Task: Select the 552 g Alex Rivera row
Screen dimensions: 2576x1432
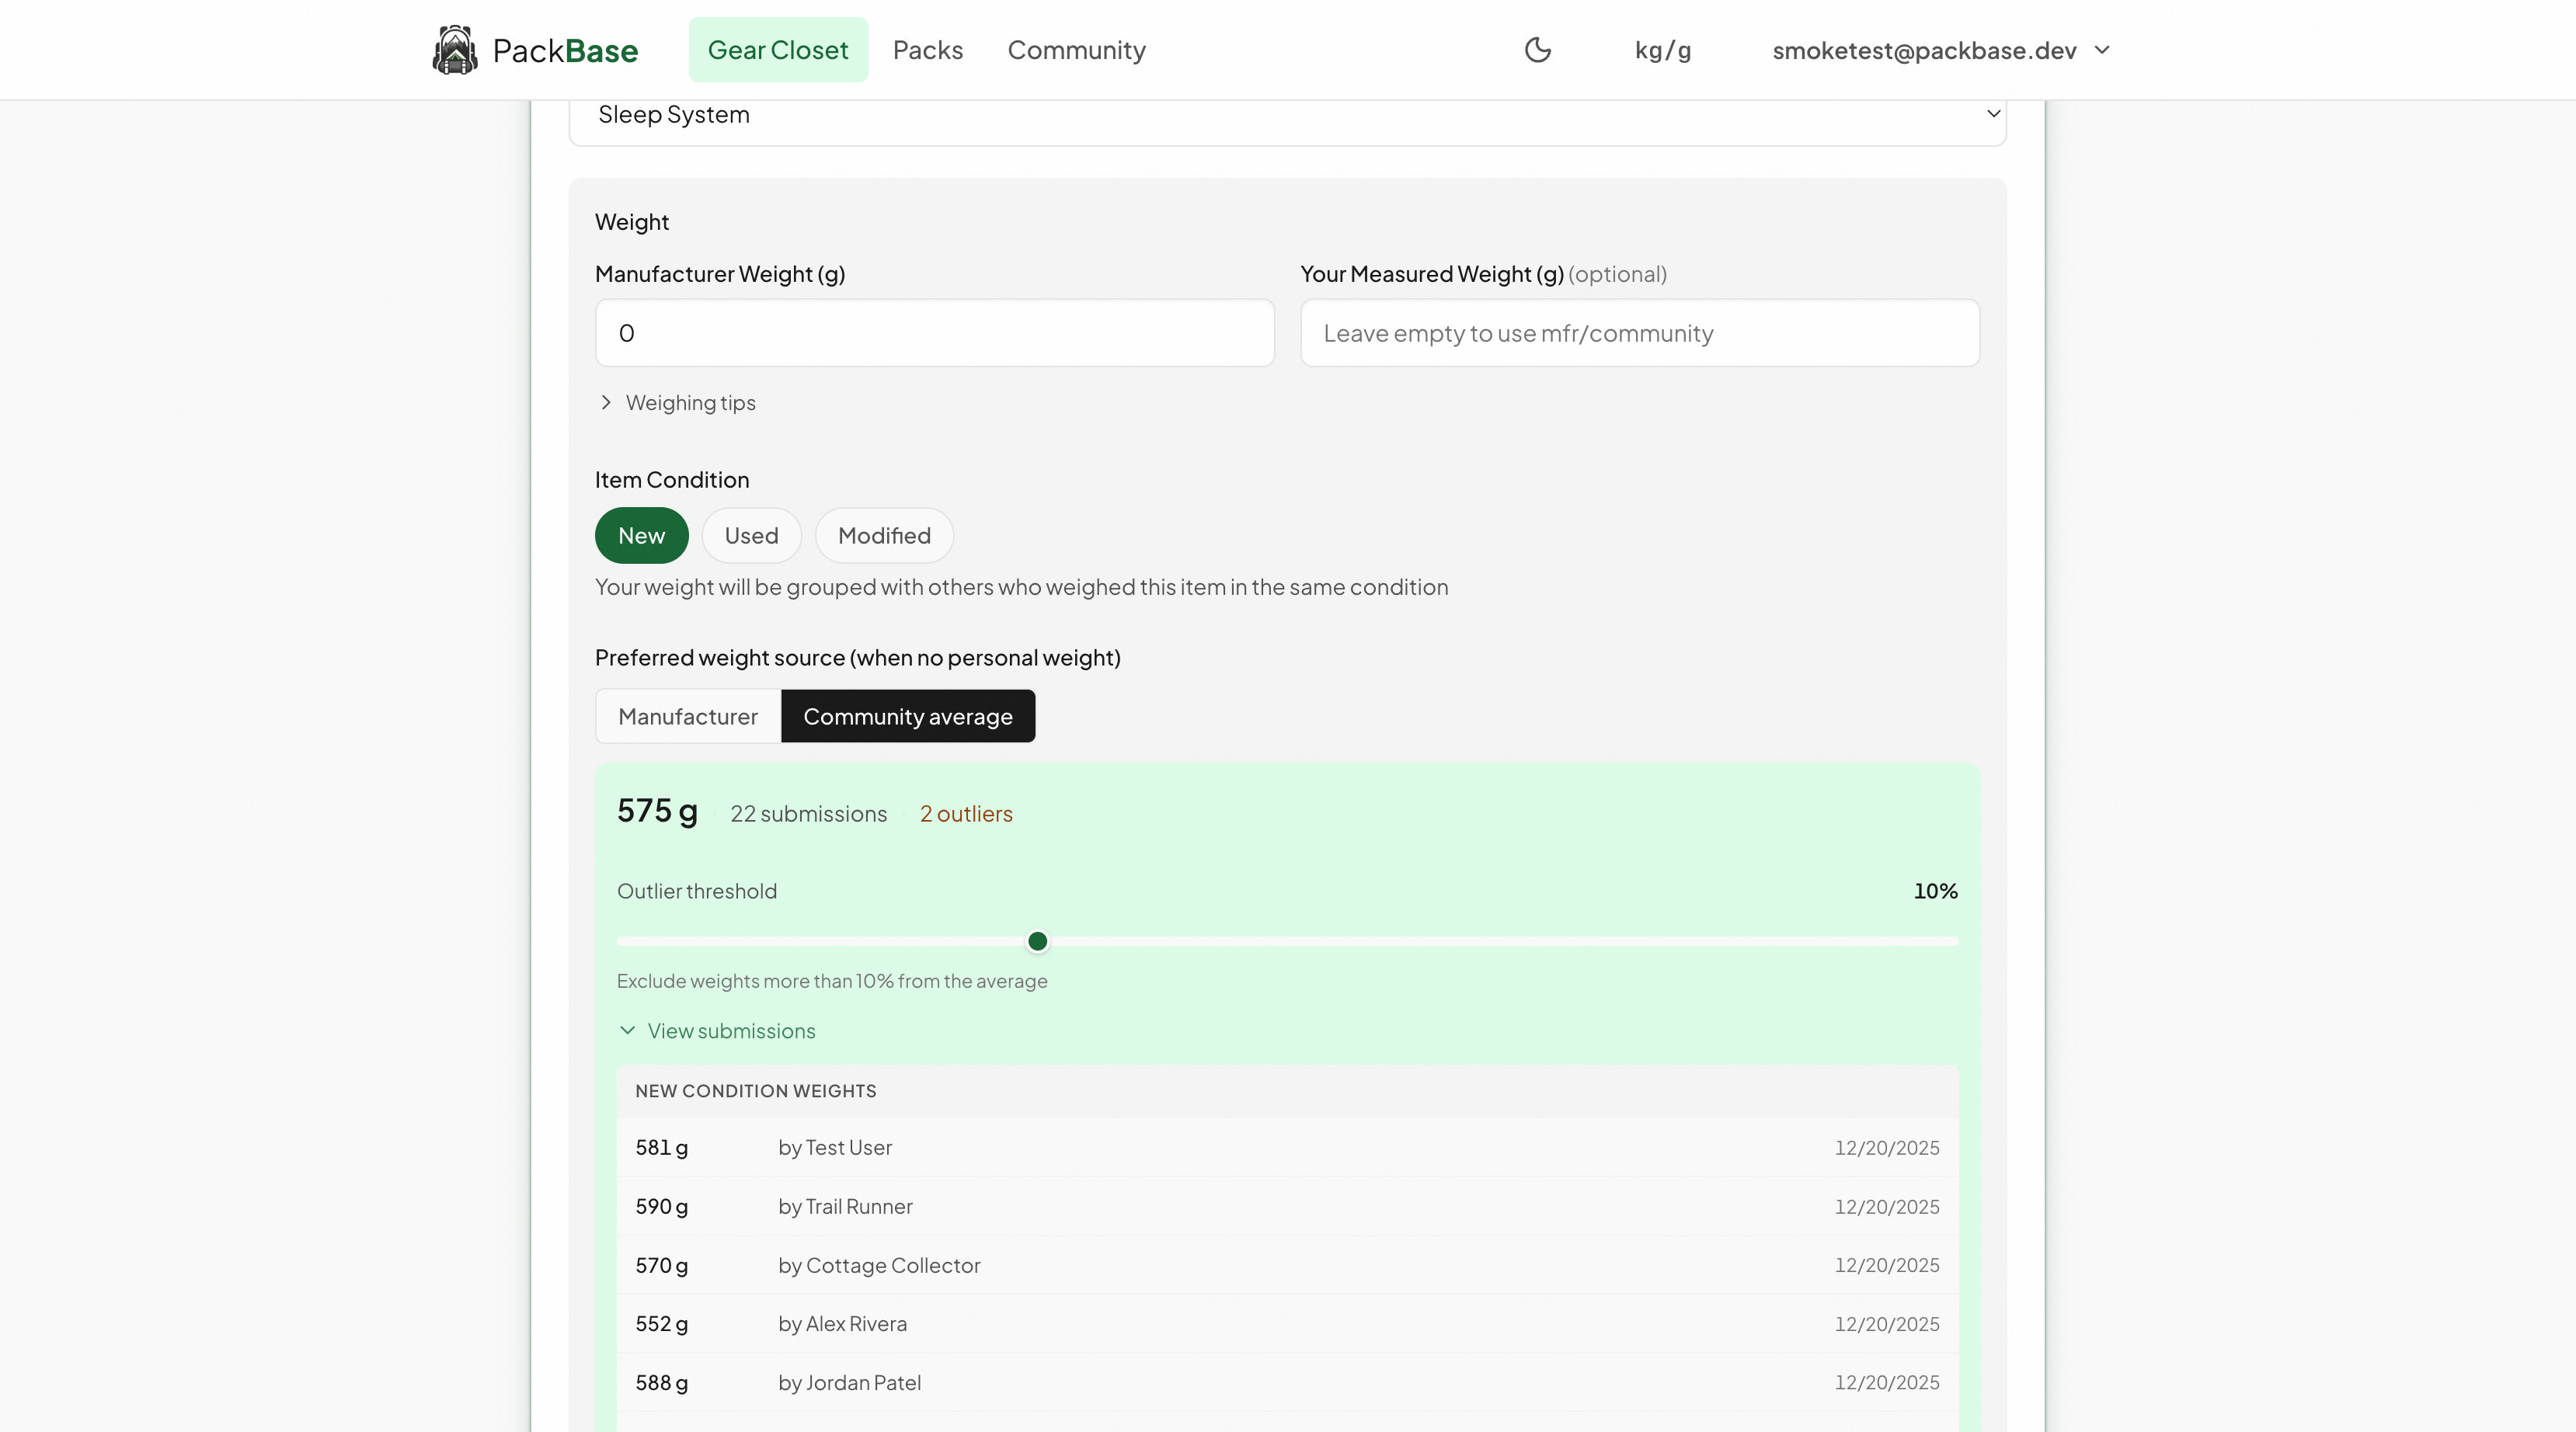Action: tap(1287, 1324)
